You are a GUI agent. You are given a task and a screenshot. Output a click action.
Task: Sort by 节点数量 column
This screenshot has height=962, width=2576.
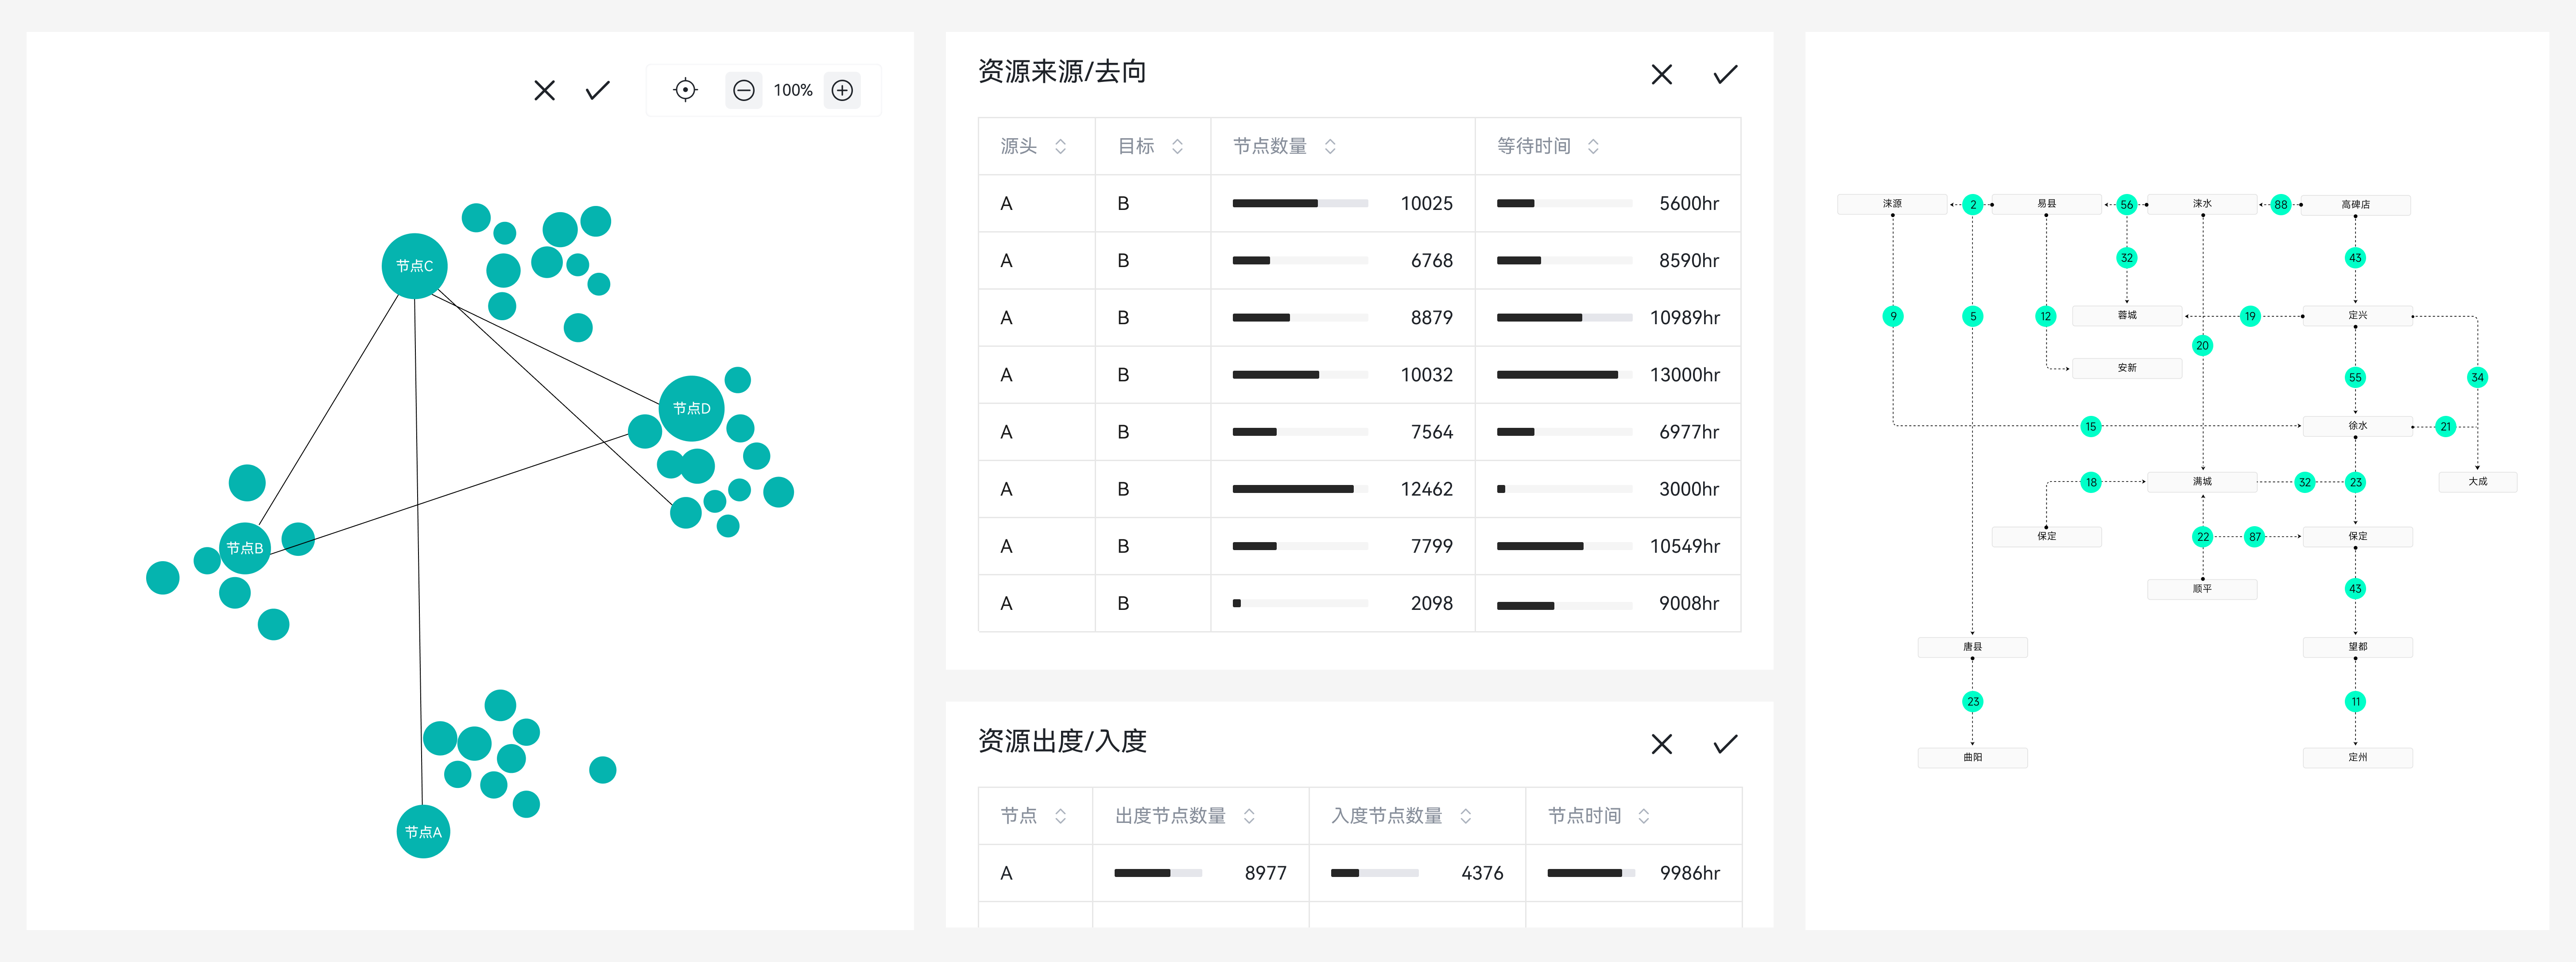point(1329,146)
